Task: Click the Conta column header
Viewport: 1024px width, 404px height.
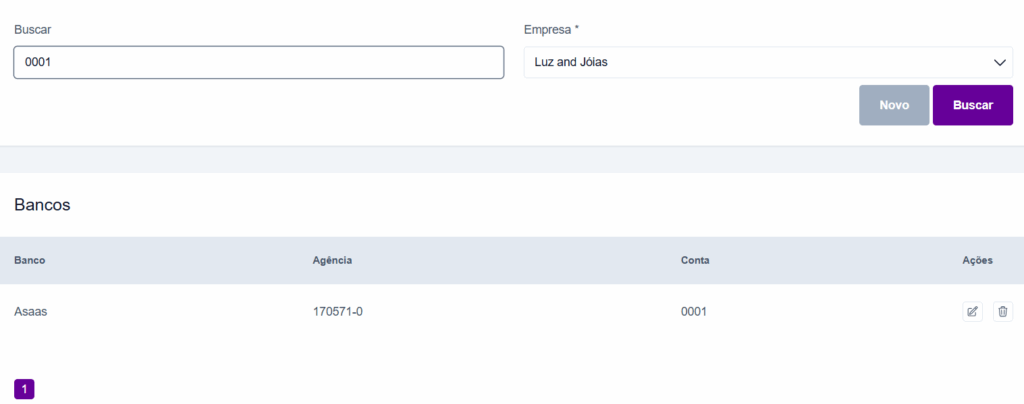Action: 695,260
